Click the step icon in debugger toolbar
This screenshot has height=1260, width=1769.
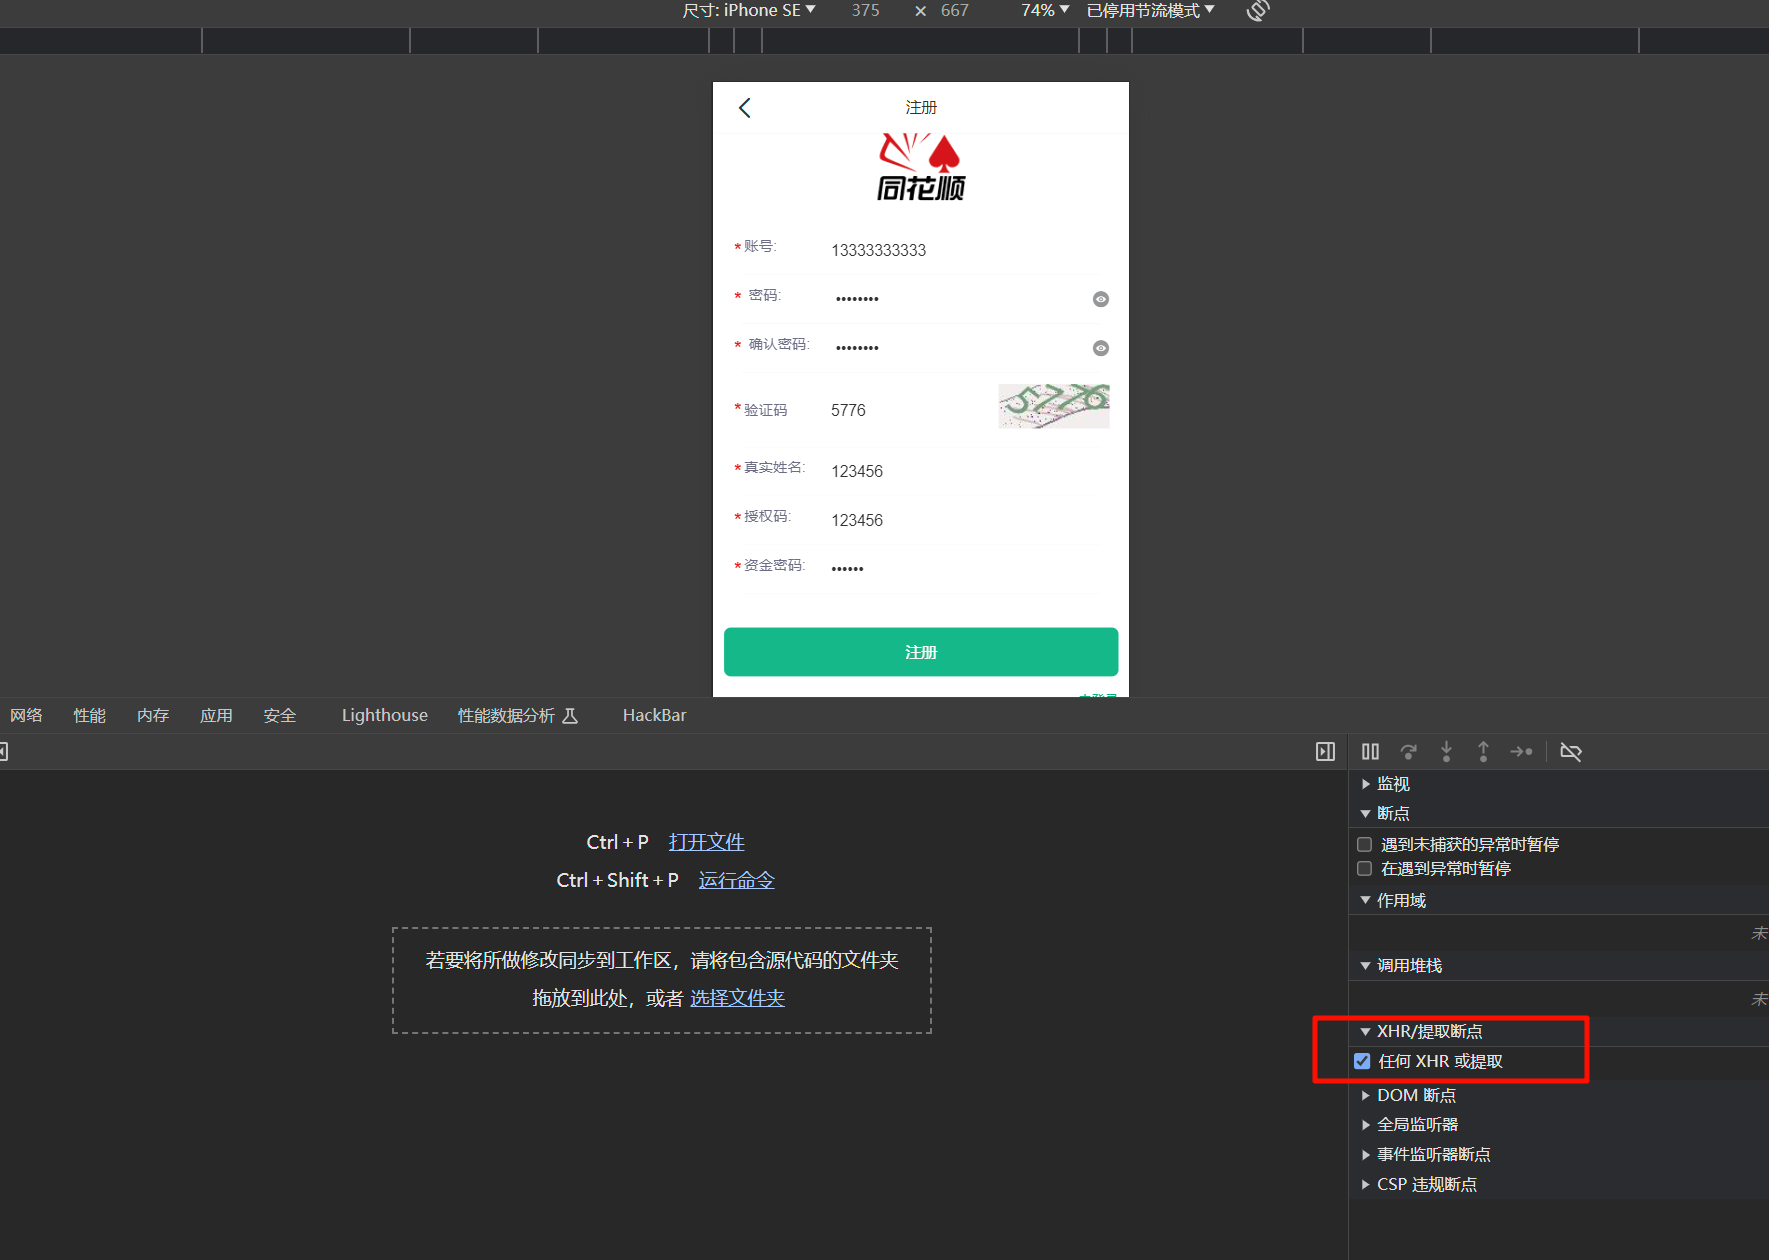pyautogui.click(x=1521, y=751)
